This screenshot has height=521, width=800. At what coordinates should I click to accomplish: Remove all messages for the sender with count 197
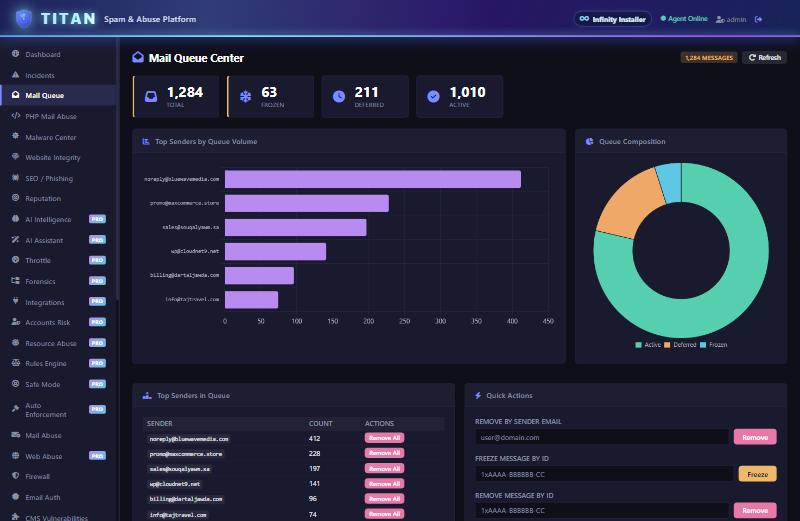click(x=384, y=468)
